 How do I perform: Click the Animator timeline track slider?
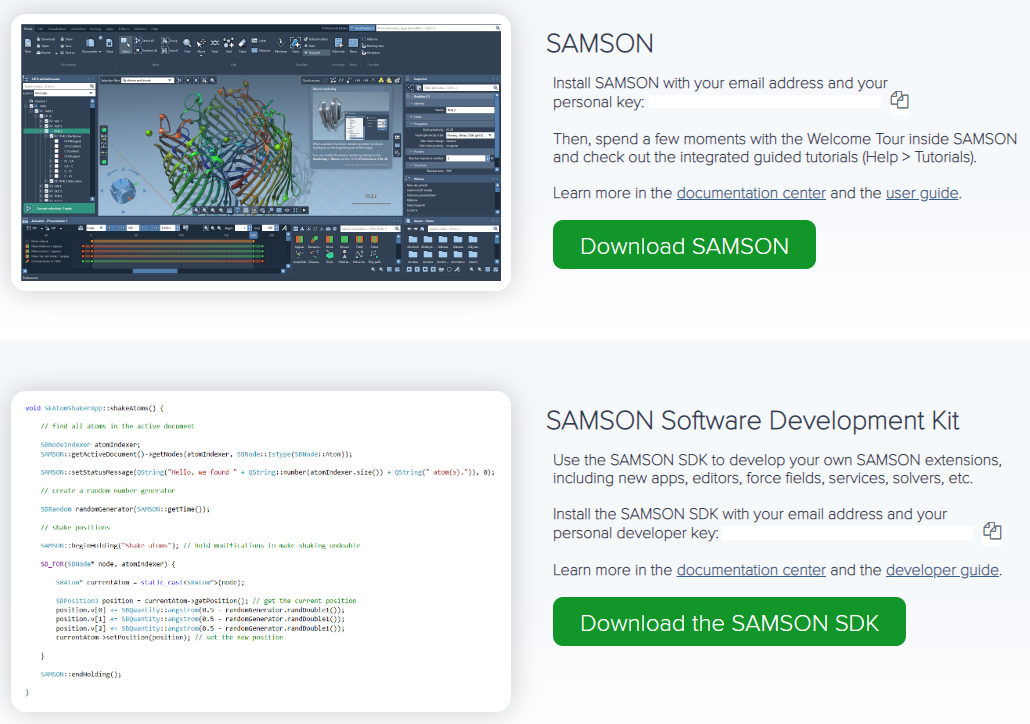tap(154, 271)
